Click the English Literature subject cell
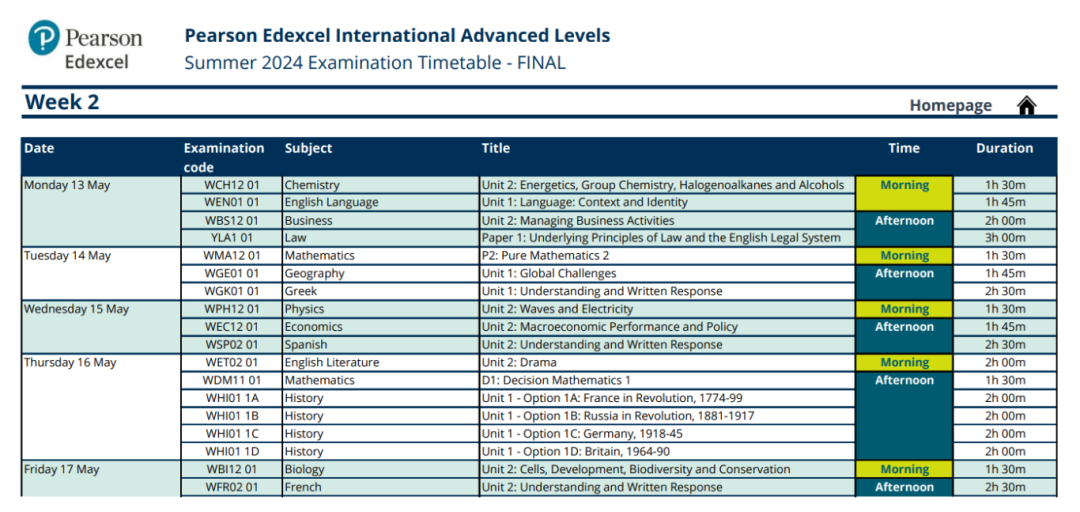The image size is (1080, 512). tap(381, 362)
